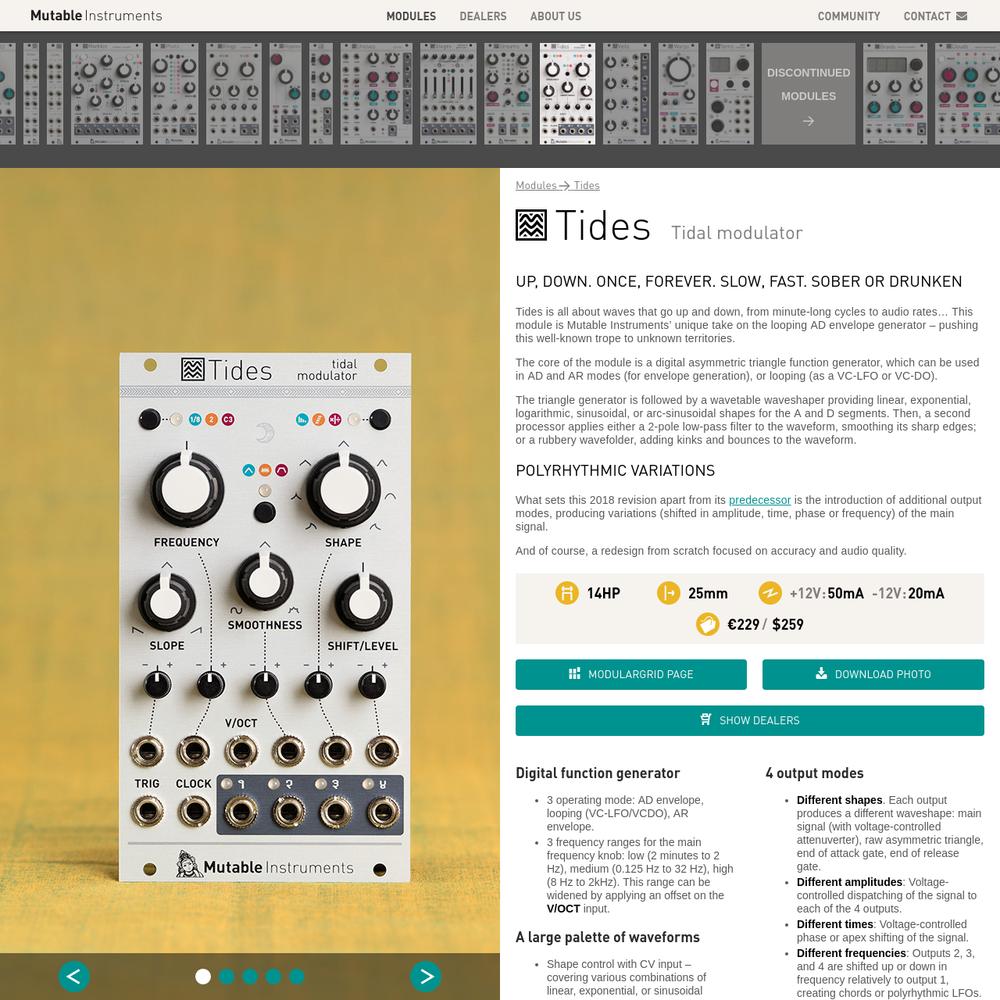Open the Ripples module thumbnail
The image size is (1000, 1000).
point(285,94)
